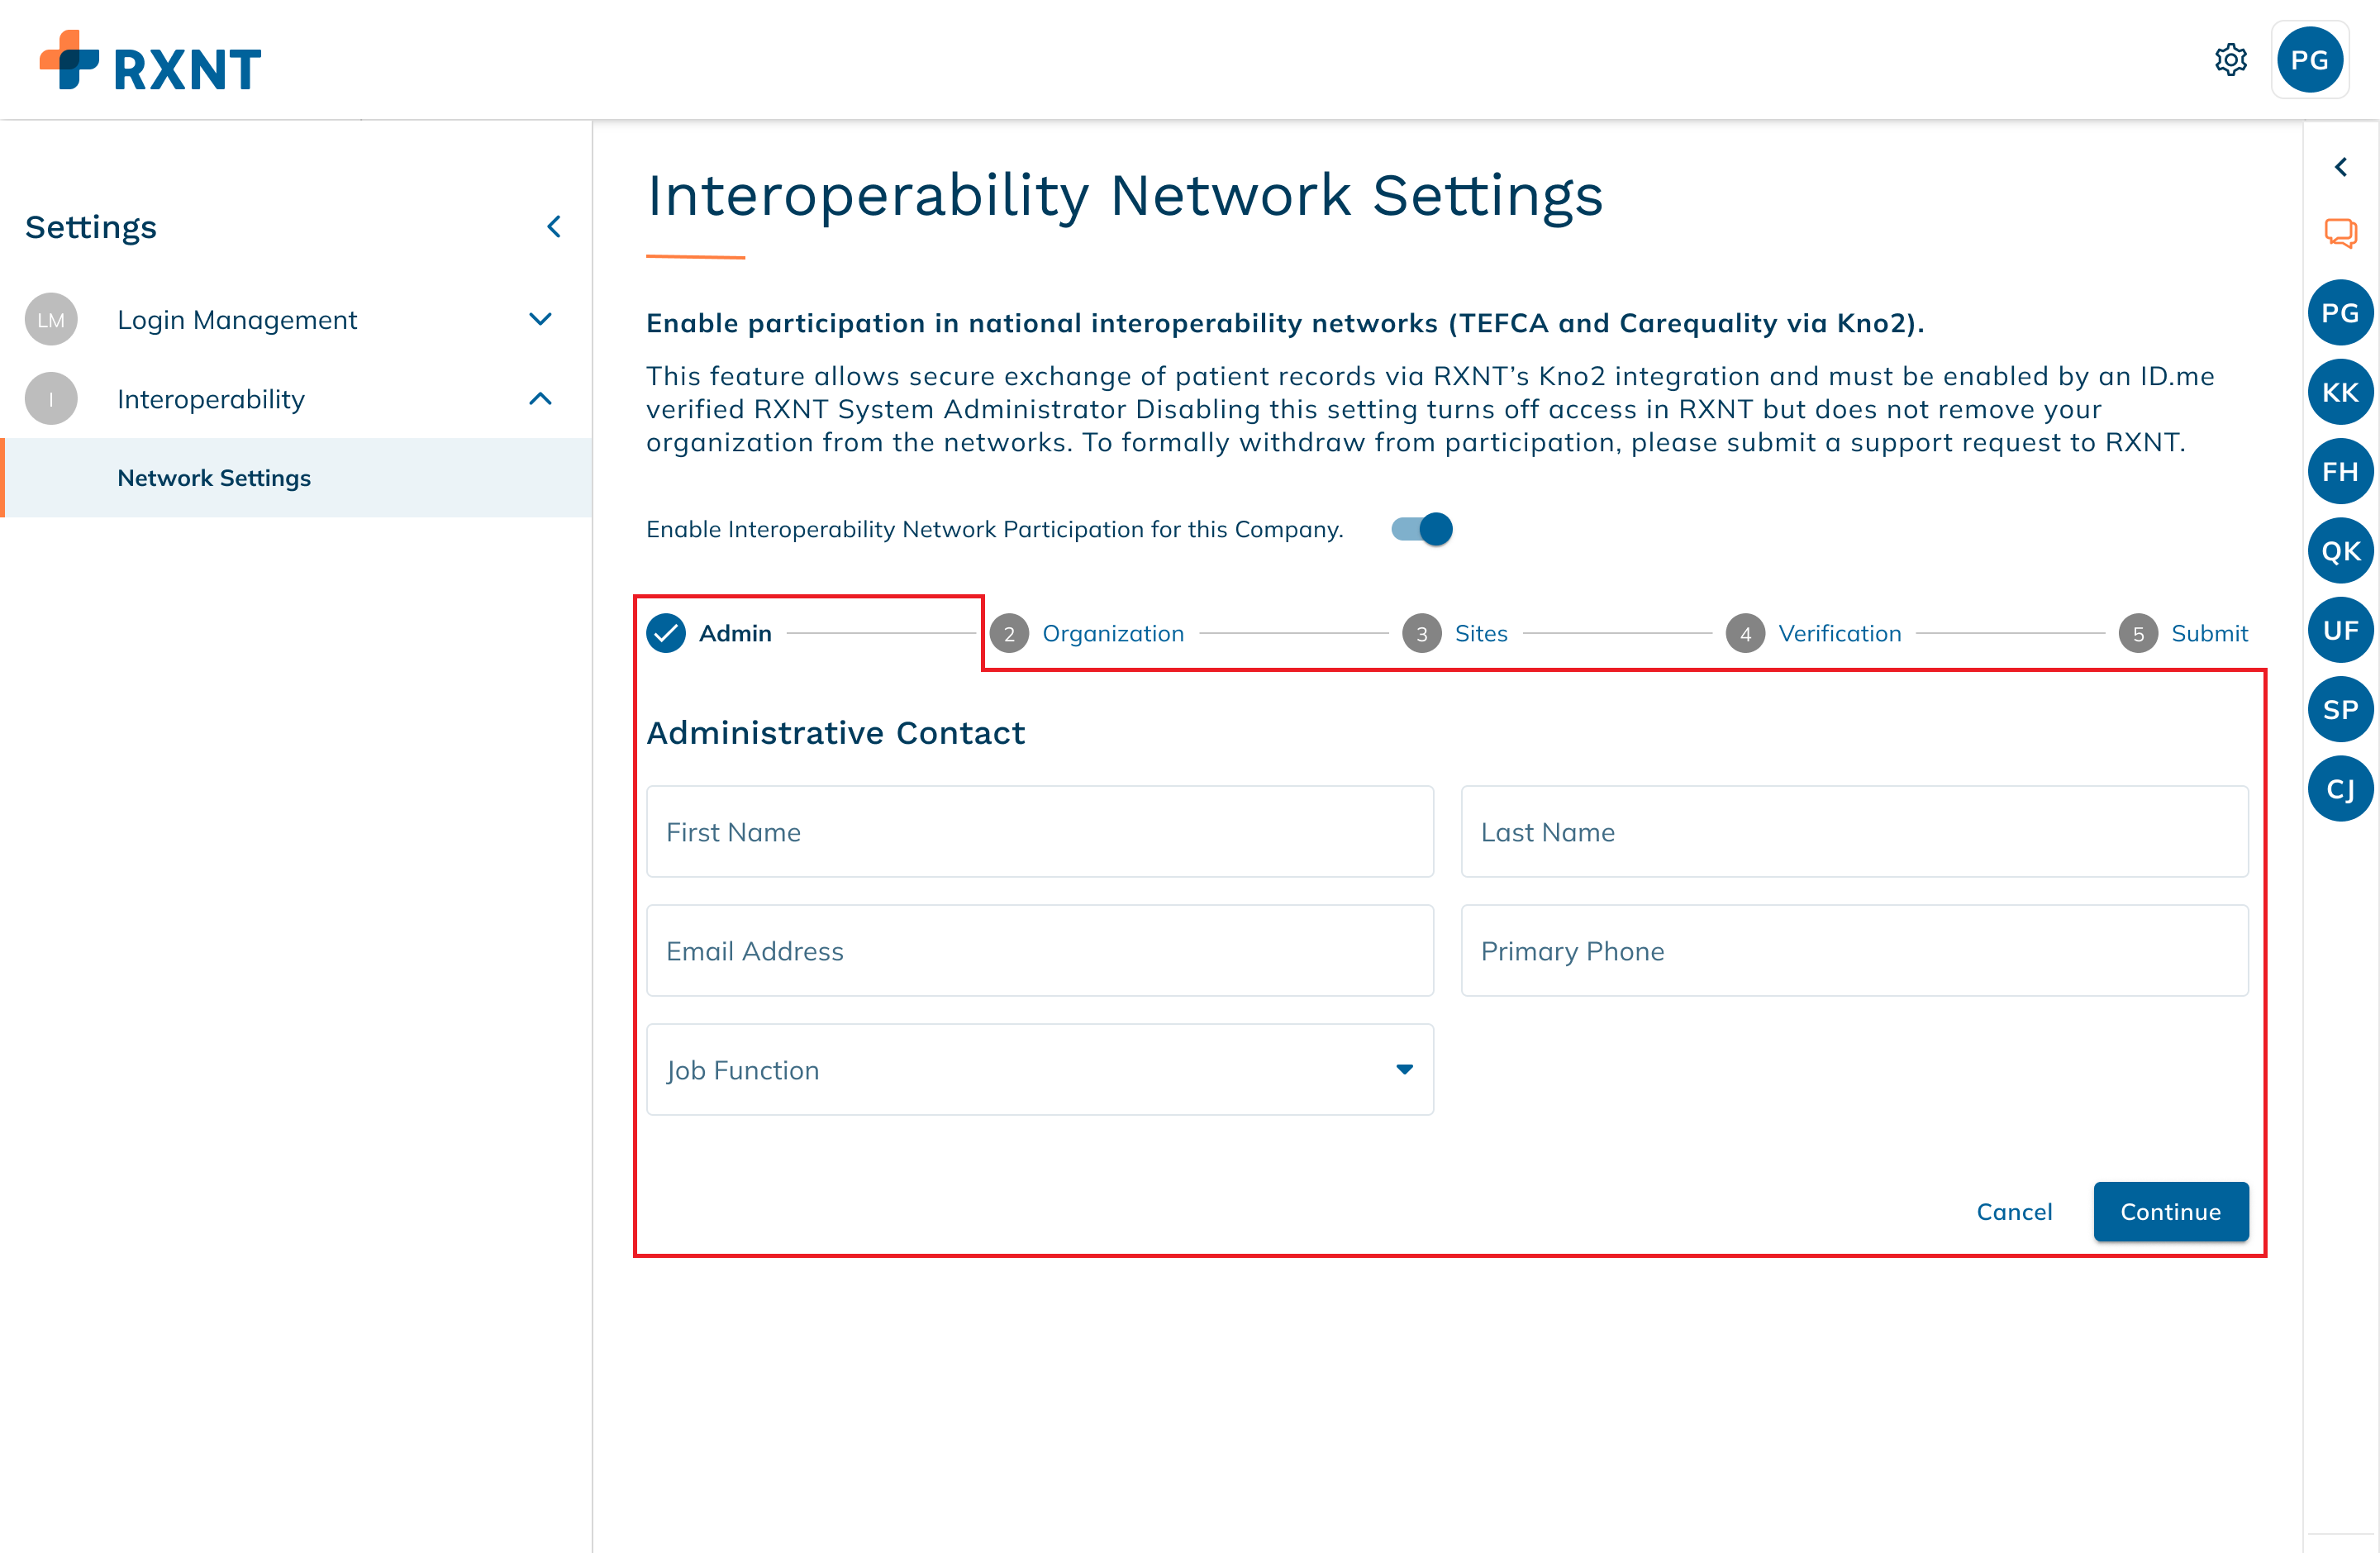This screenshot has width=2380, height=1553.
Task: Click the step 4 number circle
Action: coord(1746,633)
